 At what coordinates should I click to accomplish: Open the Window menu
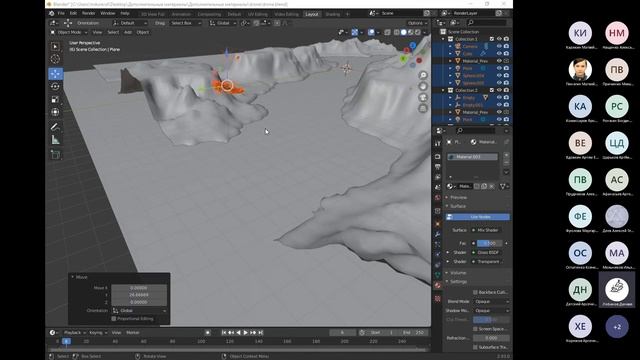(108, 13)
